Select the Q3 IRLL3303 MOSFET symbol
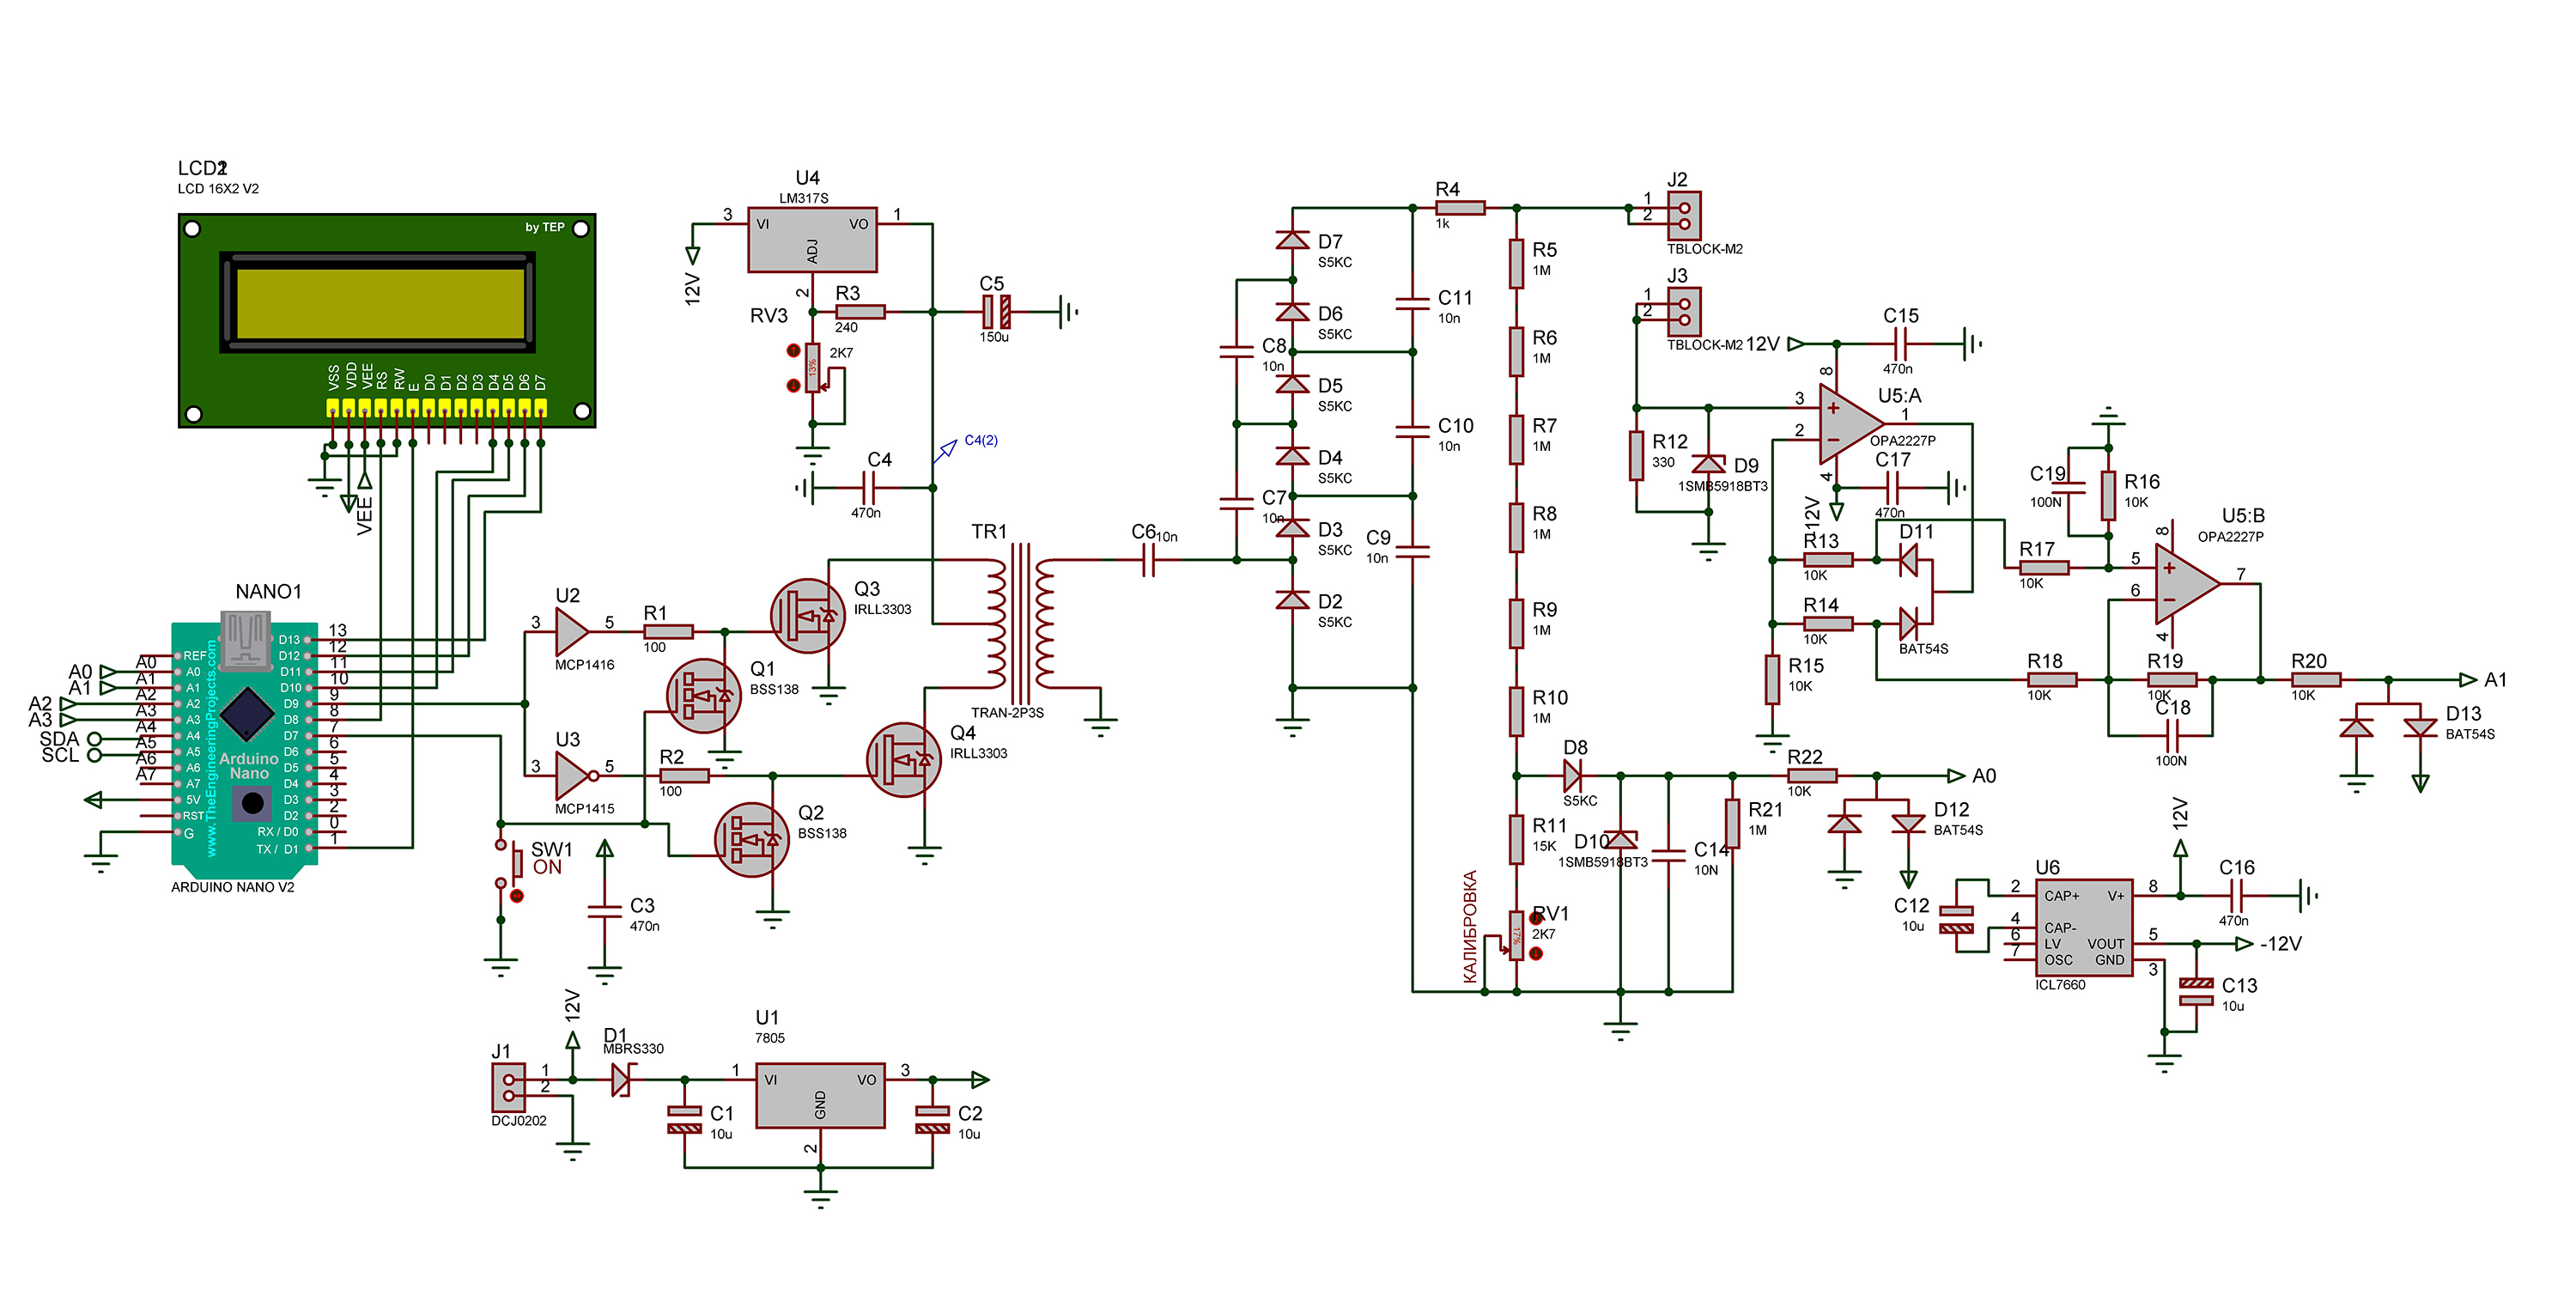This screenshot has height=1296, width=2576. (x=808, y=615)
